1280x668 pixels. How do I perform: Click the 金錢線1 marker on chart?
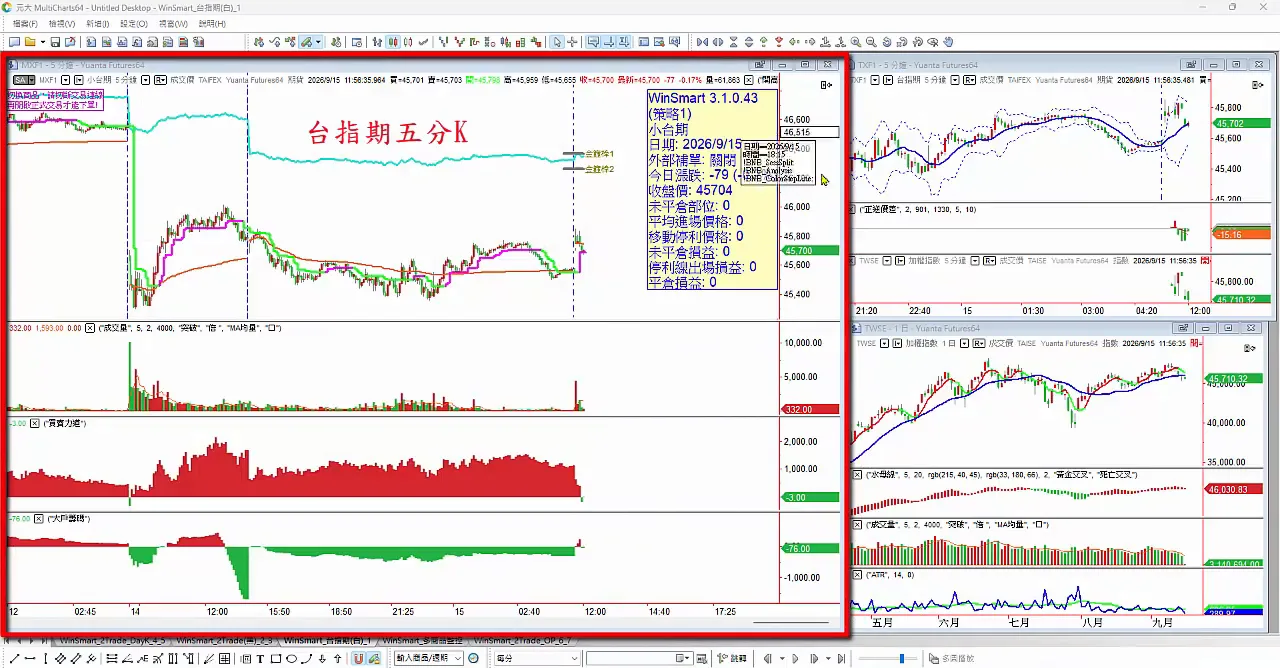598,154
